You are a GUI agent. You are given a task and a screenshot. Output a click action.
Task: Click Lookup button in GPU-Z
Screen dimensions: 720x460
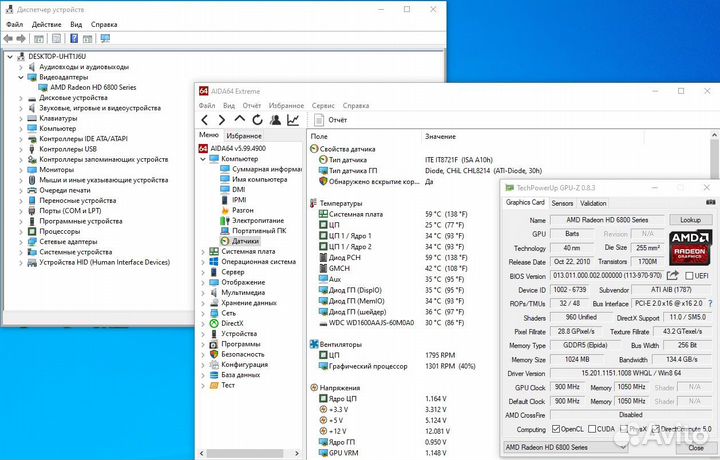690,220
